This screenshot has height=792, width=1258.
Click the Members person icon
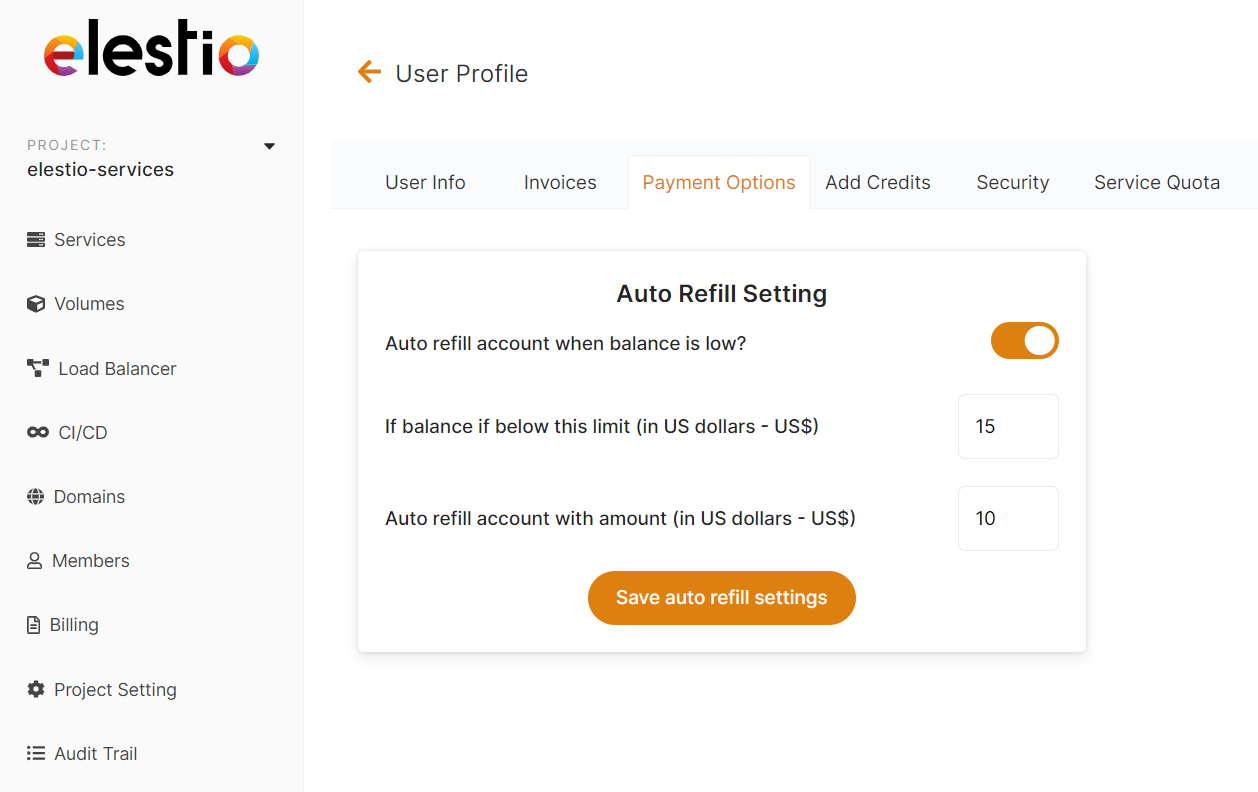[x=35, y=561]
